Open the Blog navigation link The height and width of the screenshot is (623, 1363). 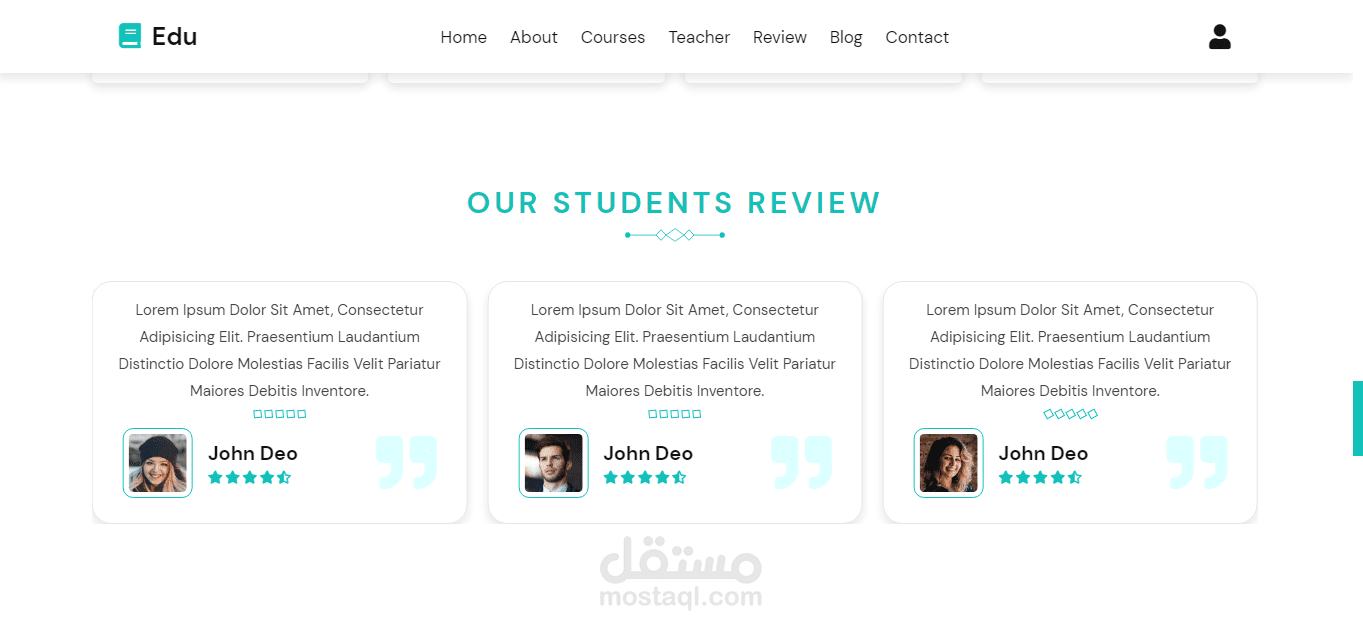(x=846, y=37)
